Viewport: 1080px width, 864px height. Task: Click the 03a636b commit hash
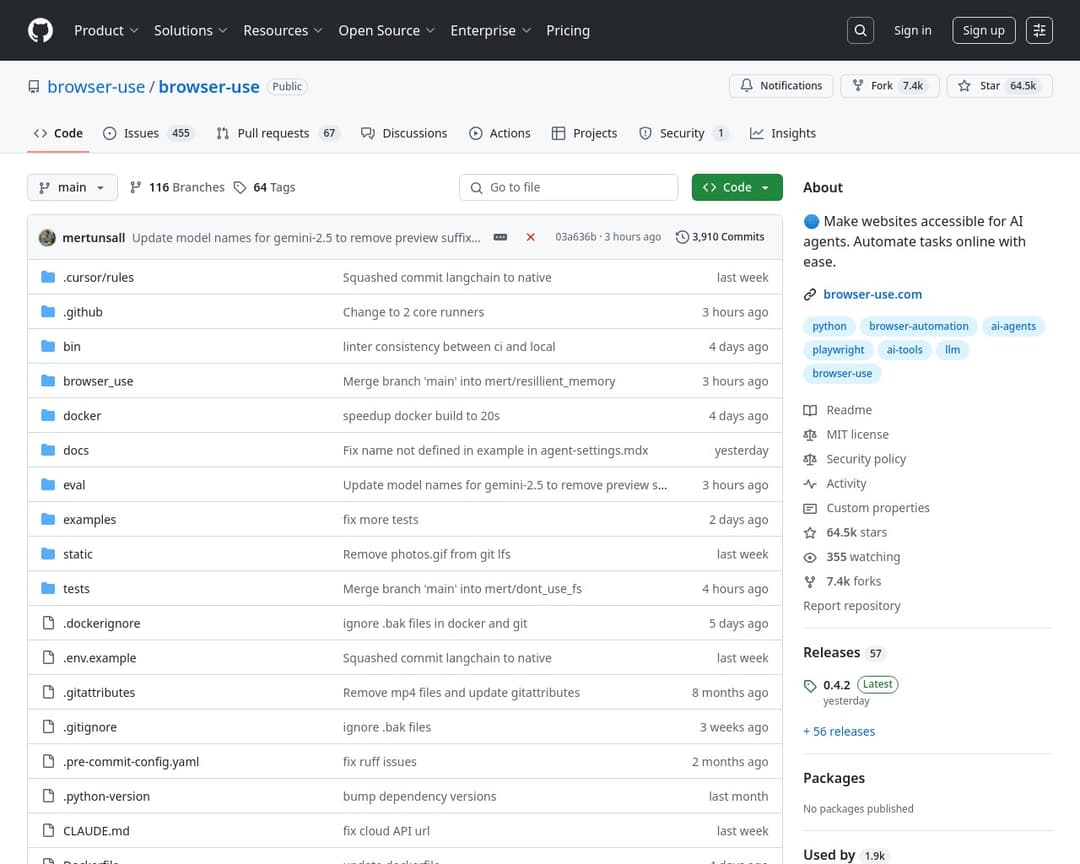575,237
